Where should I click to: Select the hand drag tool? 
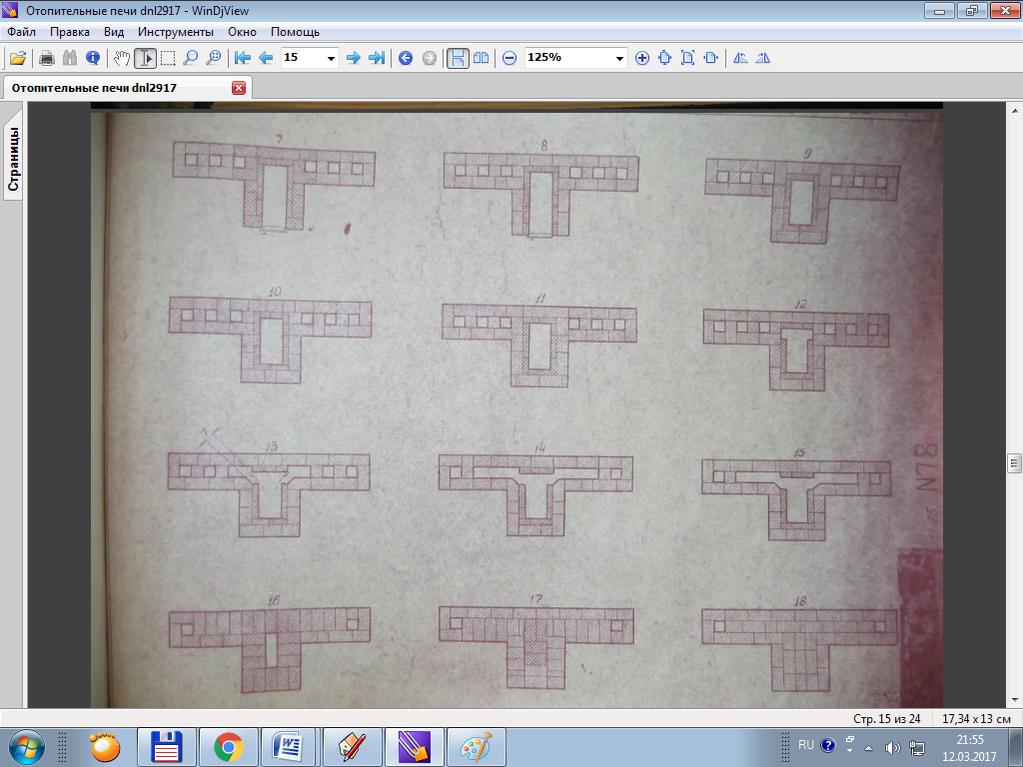click(122, 58)
